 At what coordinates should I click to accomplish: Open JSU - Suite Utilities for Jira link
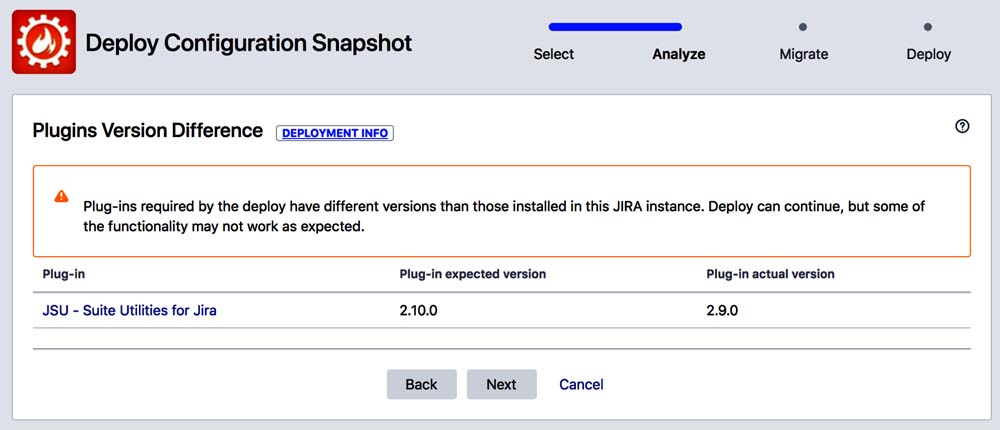pos(129,310)
